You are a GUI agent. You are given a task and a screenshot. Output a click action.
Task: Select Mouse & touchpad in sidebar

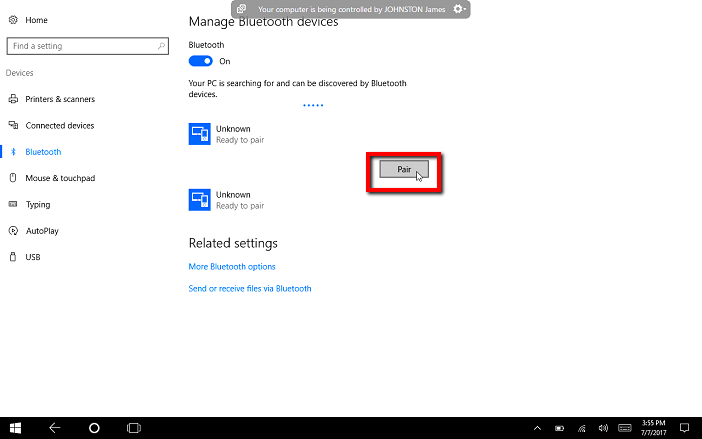pos(59,178)
